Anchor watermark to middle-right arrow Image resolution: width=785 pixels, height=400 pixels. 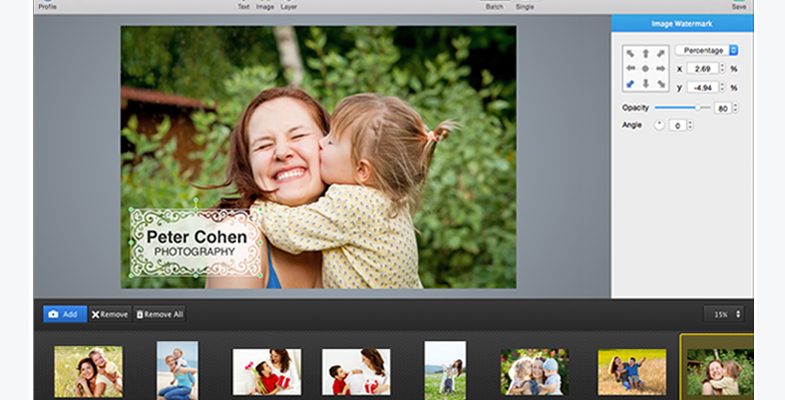(x=661, y=69)
